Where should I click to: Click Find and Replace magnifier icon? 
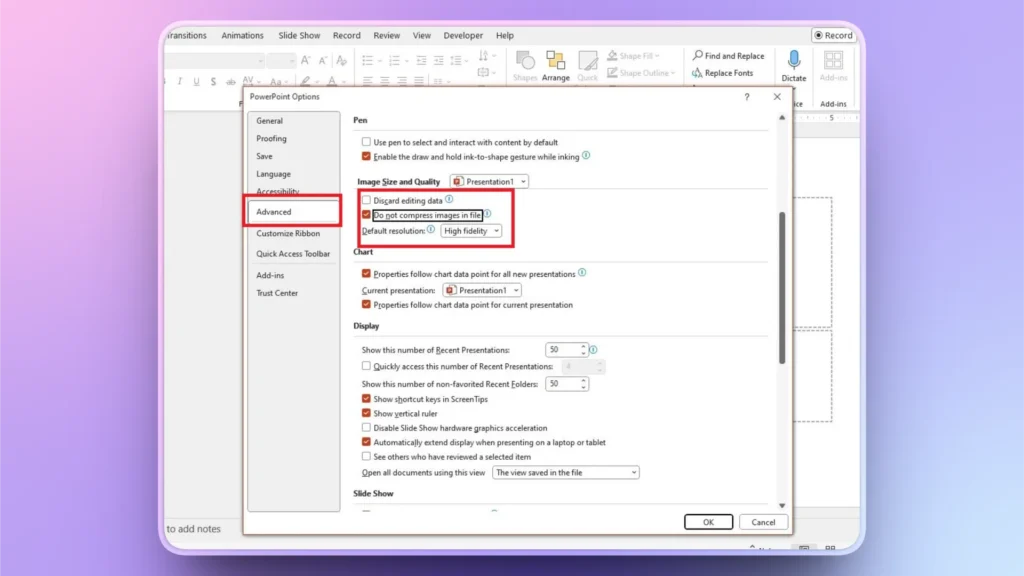click(x=698, y=55)
